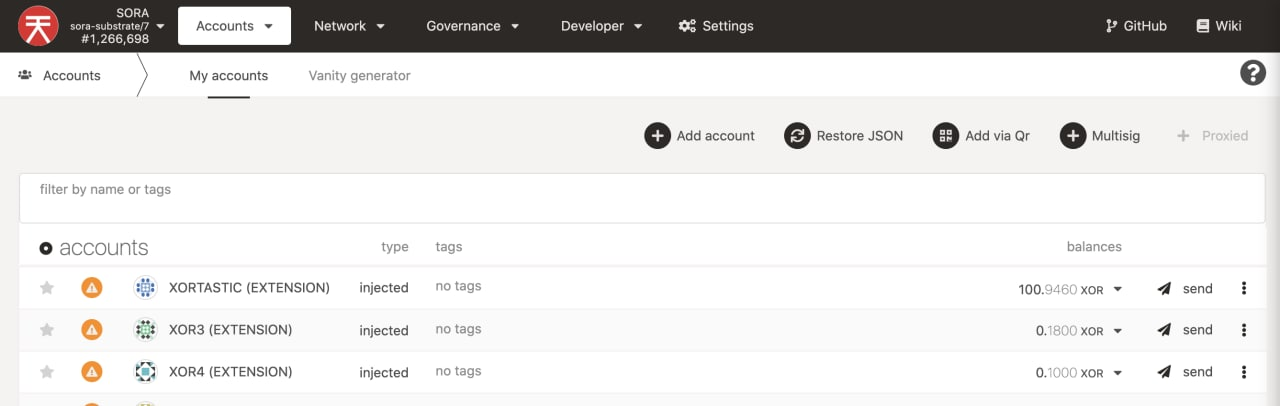Open the Wiki link
The image size is (1280, 406).
1219,26
